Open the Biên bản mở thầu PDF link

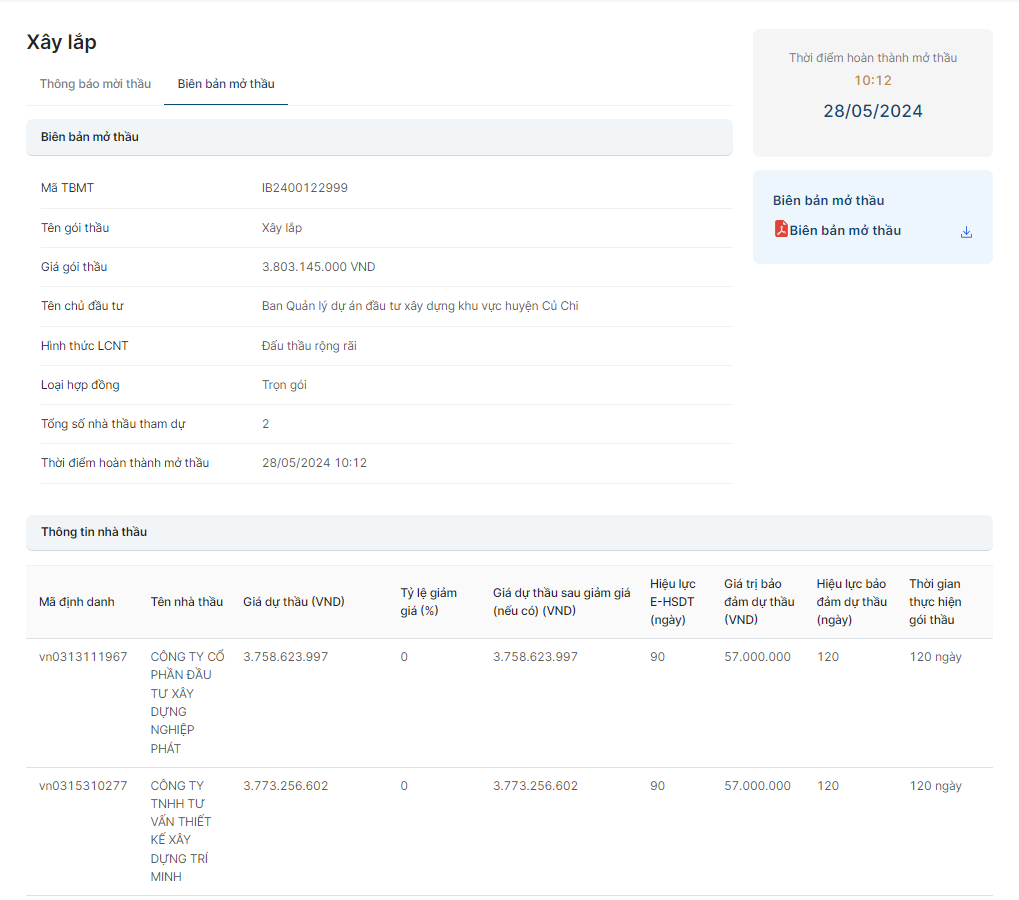click(845, 231)
